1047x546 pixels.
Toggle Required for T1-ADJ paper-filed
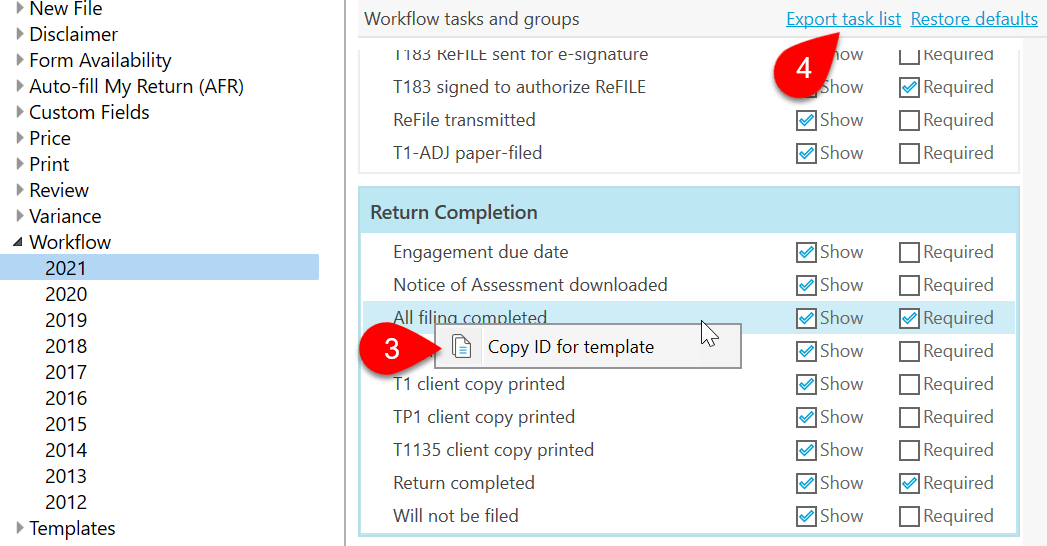909,154
